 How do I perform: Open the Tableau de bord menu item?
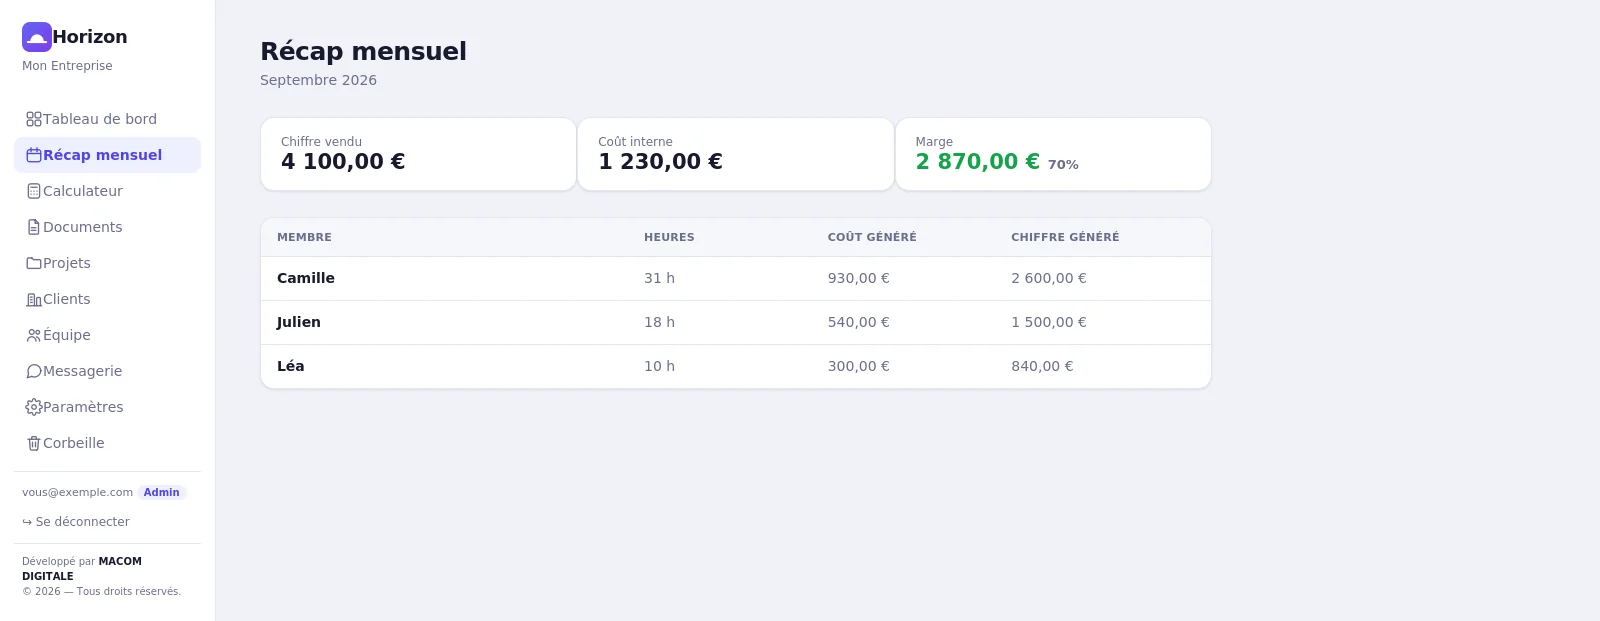coord(107,119)
